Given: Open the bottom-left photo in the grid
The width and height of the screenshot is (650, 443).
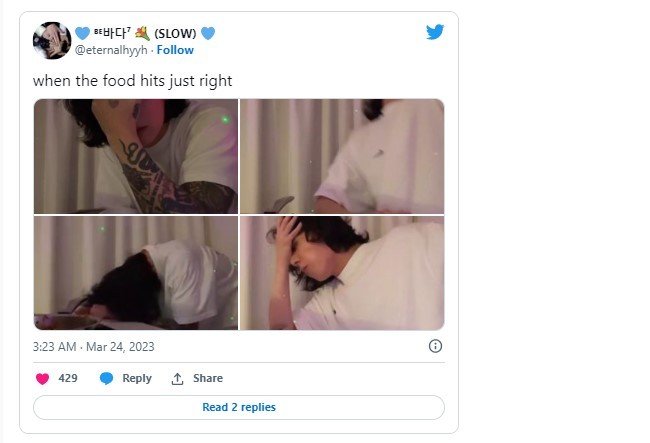Looking at the screenshot, I should [x=136, y=273].
